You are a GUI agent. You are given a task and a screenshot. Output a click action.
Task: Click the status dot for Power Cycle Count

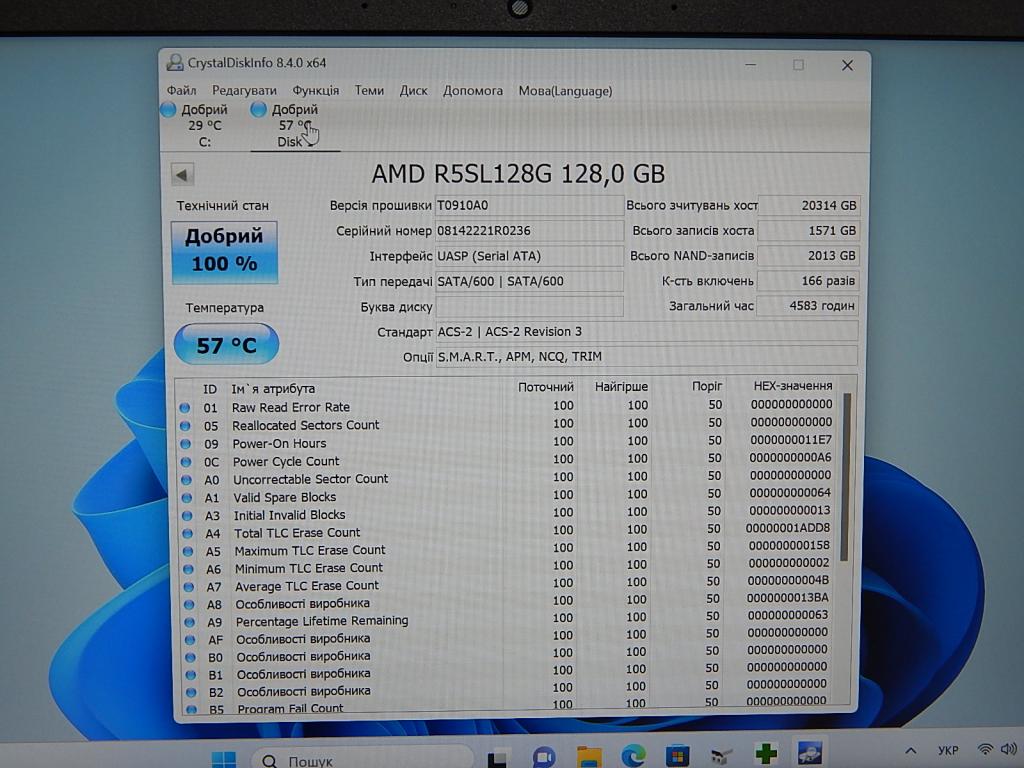point(186,462)
